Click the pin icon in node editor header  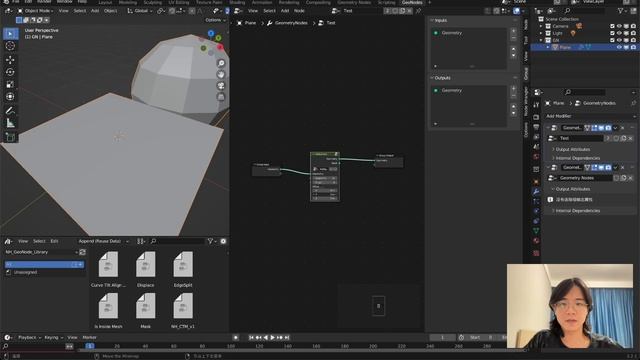(x=418, y=11)
